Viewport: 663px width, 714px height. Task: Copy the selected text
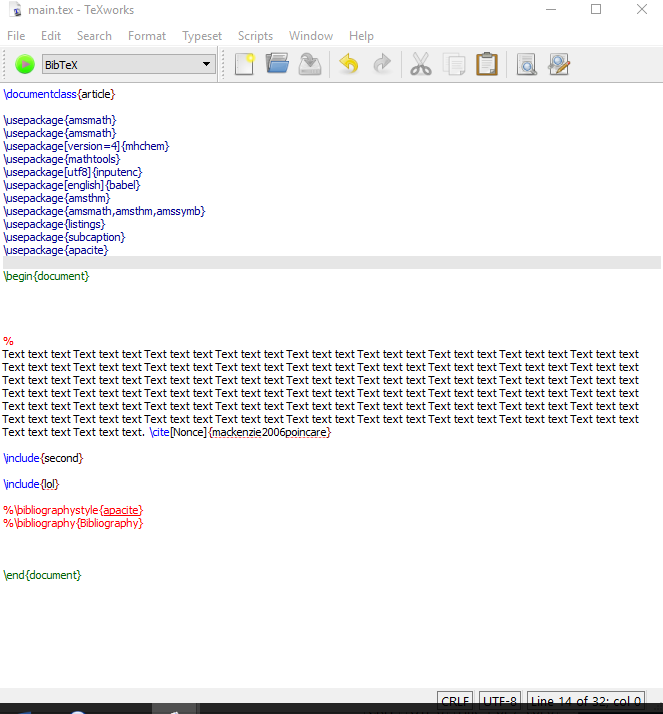[454, 64]
